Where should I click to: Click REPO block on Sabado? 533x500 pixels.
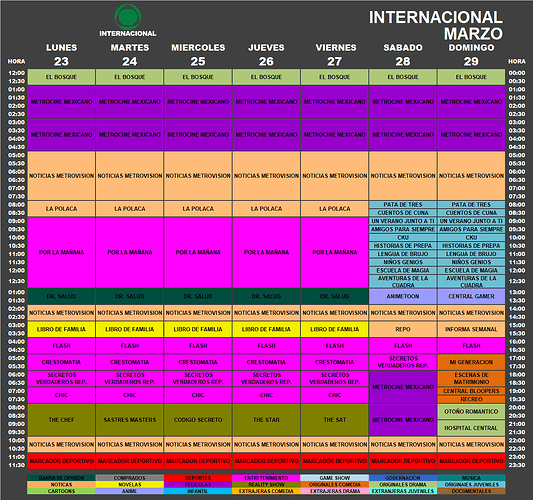[403, 329]
